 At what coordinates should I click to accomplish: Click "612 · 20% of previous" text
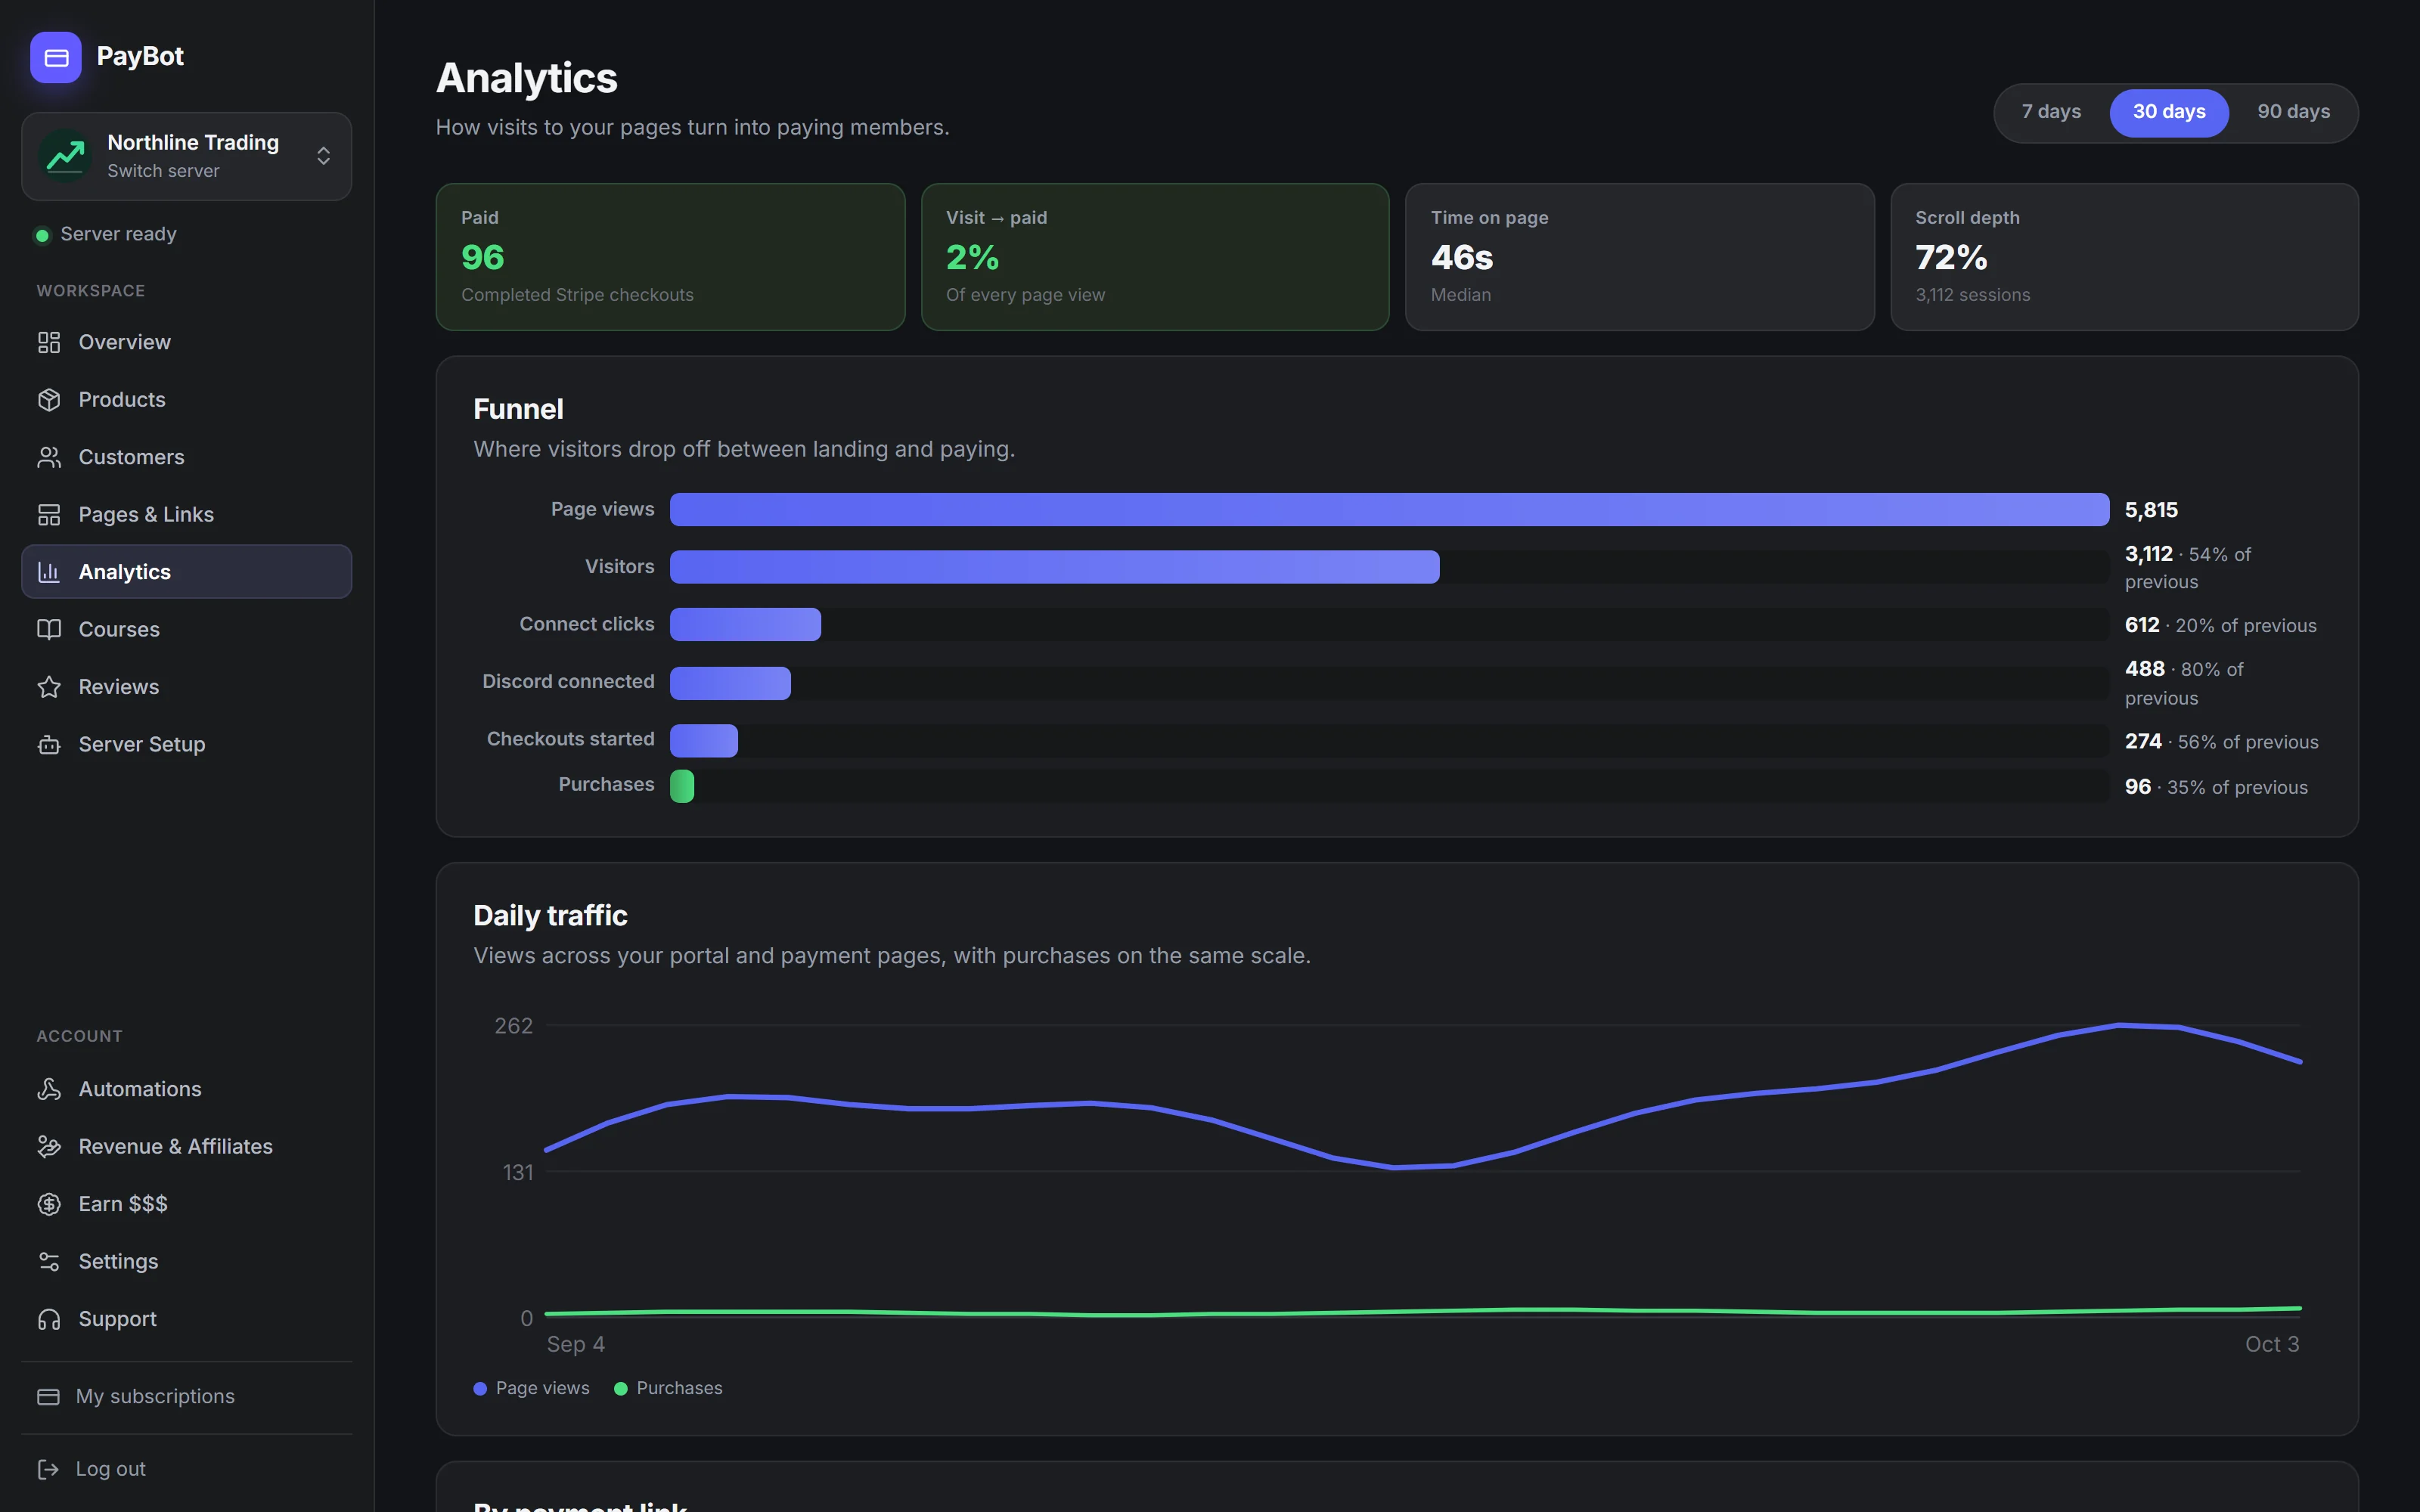(x=2220, y=625)
